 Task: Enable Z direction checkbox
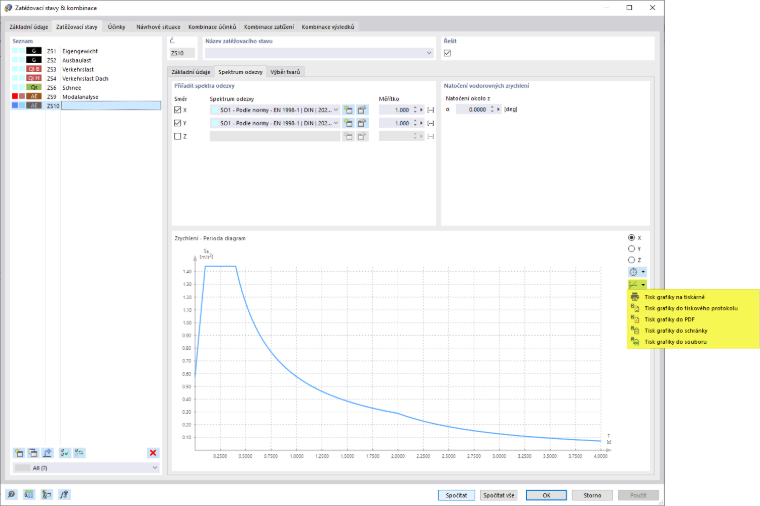click(x=177, y=136)
